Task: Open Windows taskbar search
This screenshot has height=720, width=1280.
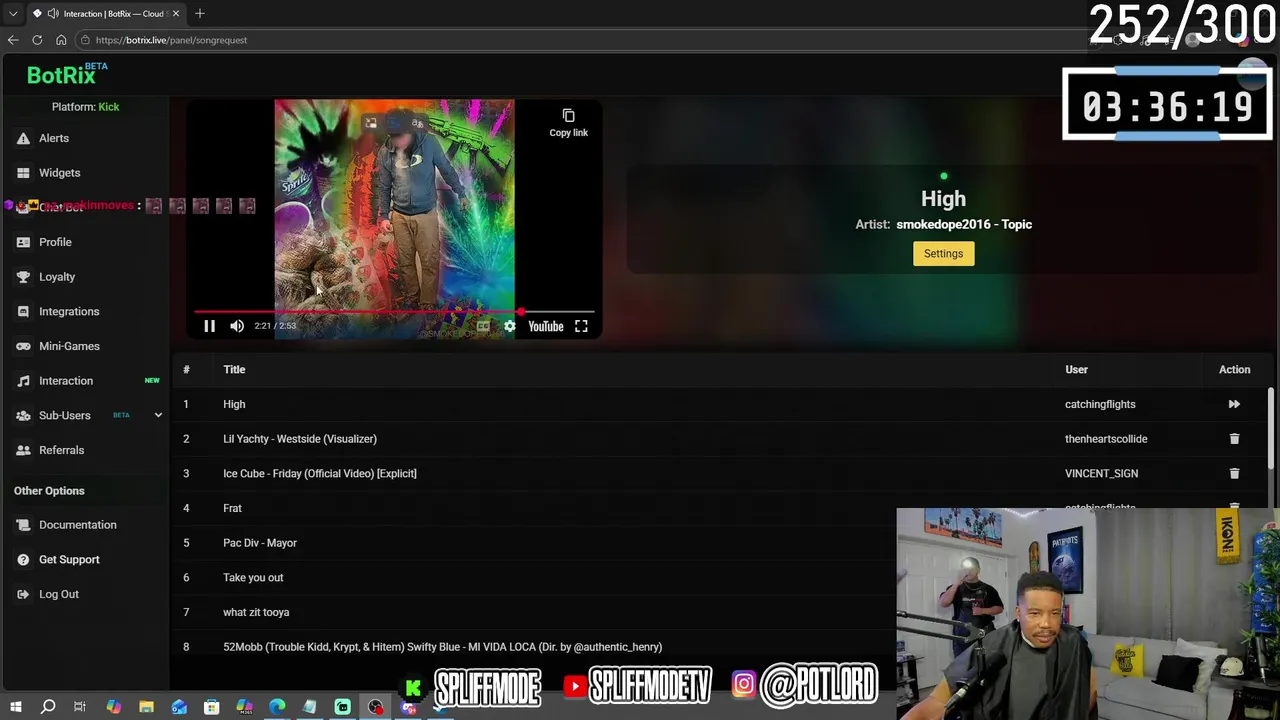Action: 48,707
